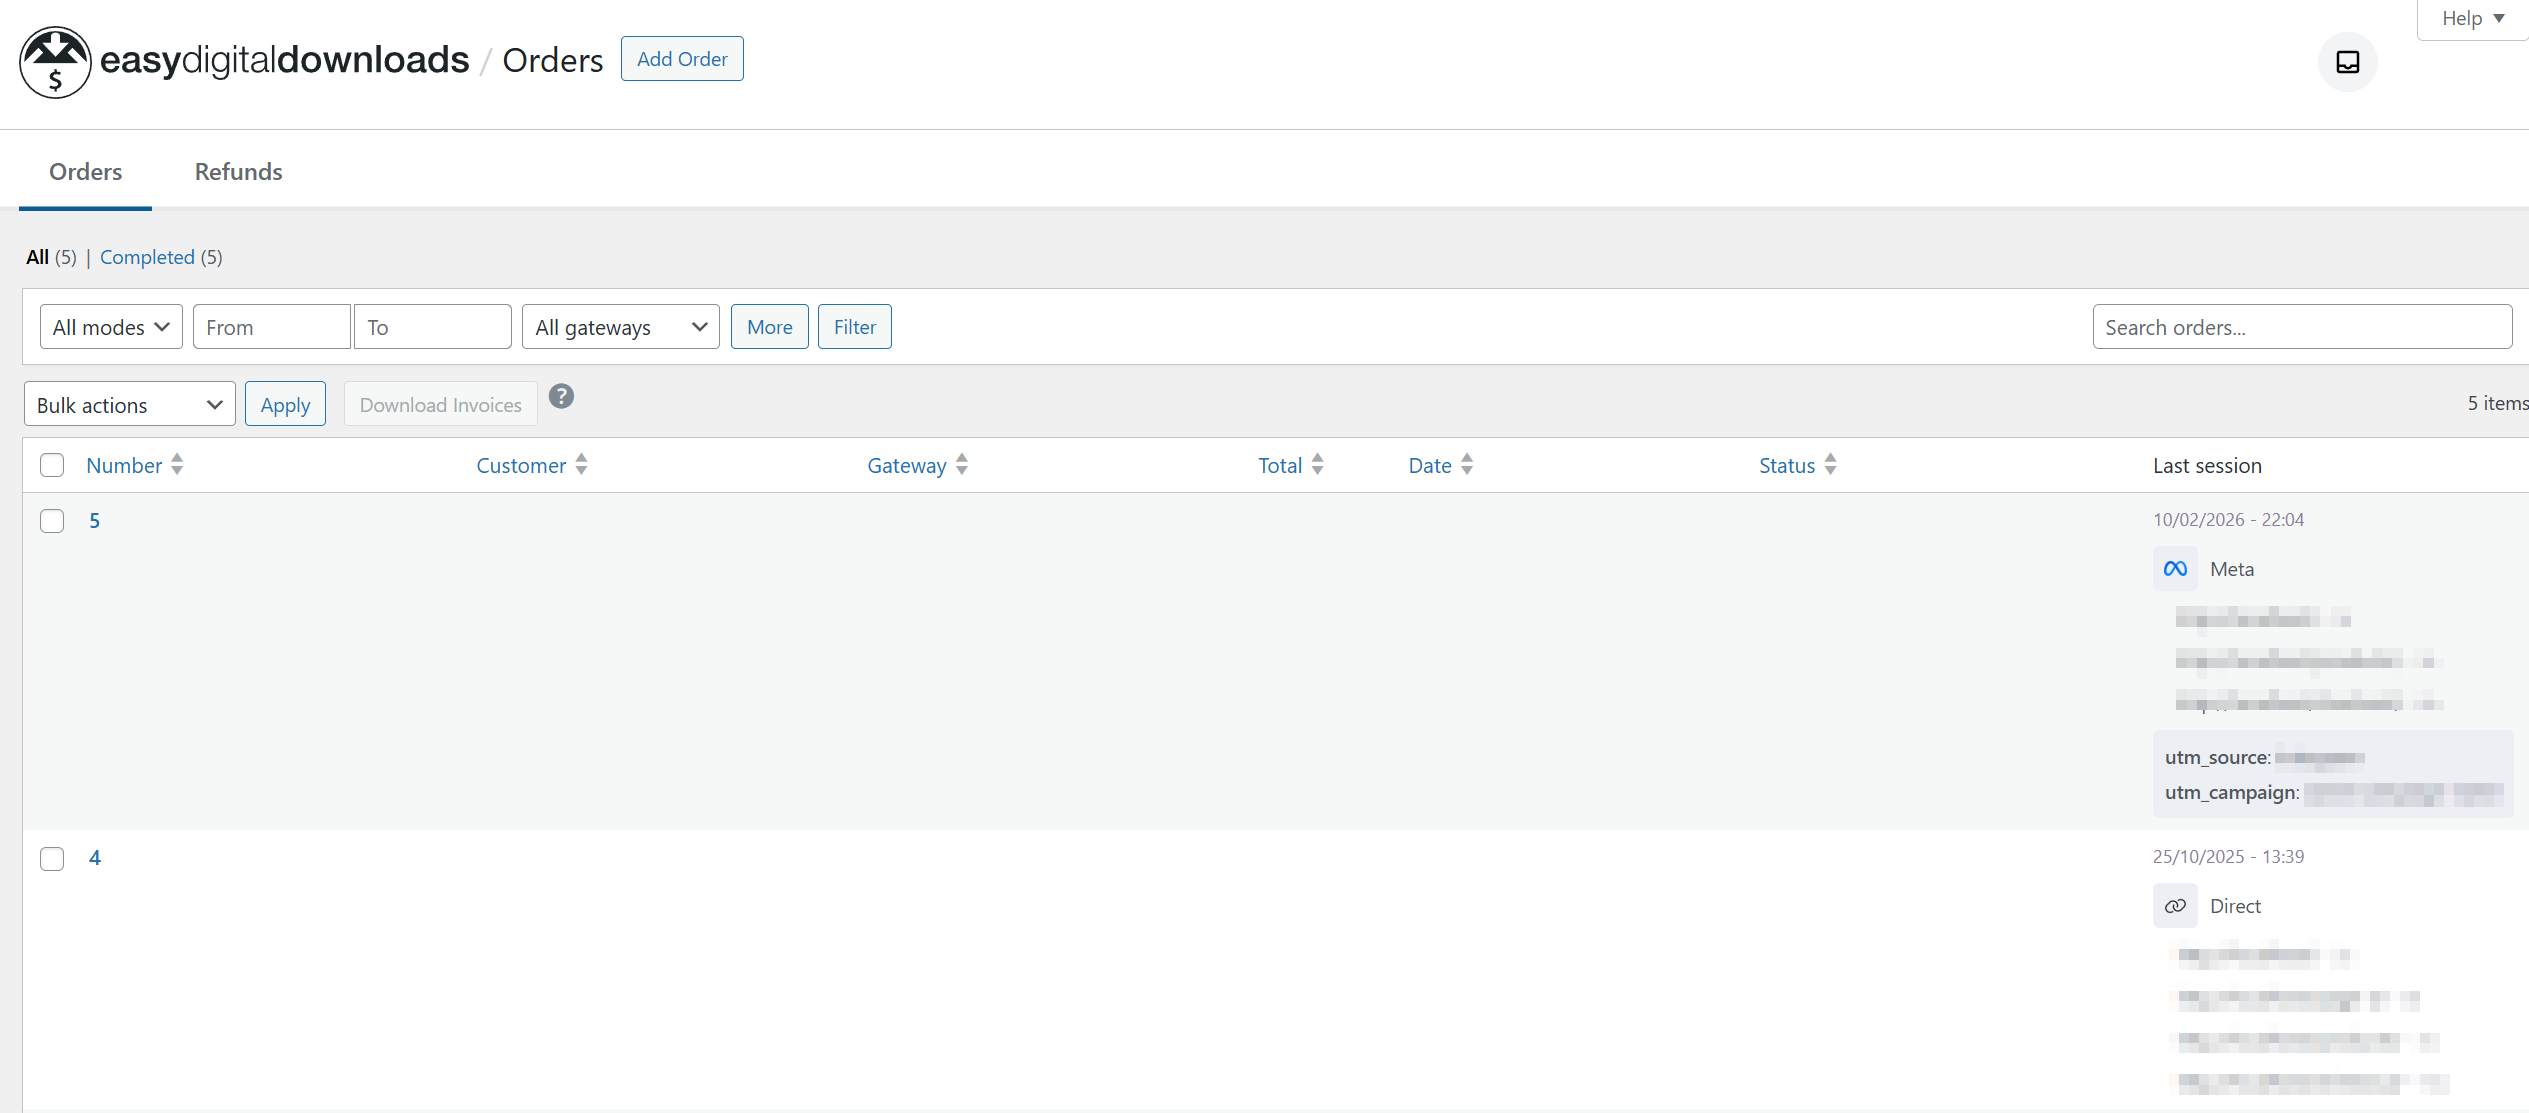Screen dimensions: 2529x1113
Task: Open the notifications inbox icon
Action: (2347, 62)
